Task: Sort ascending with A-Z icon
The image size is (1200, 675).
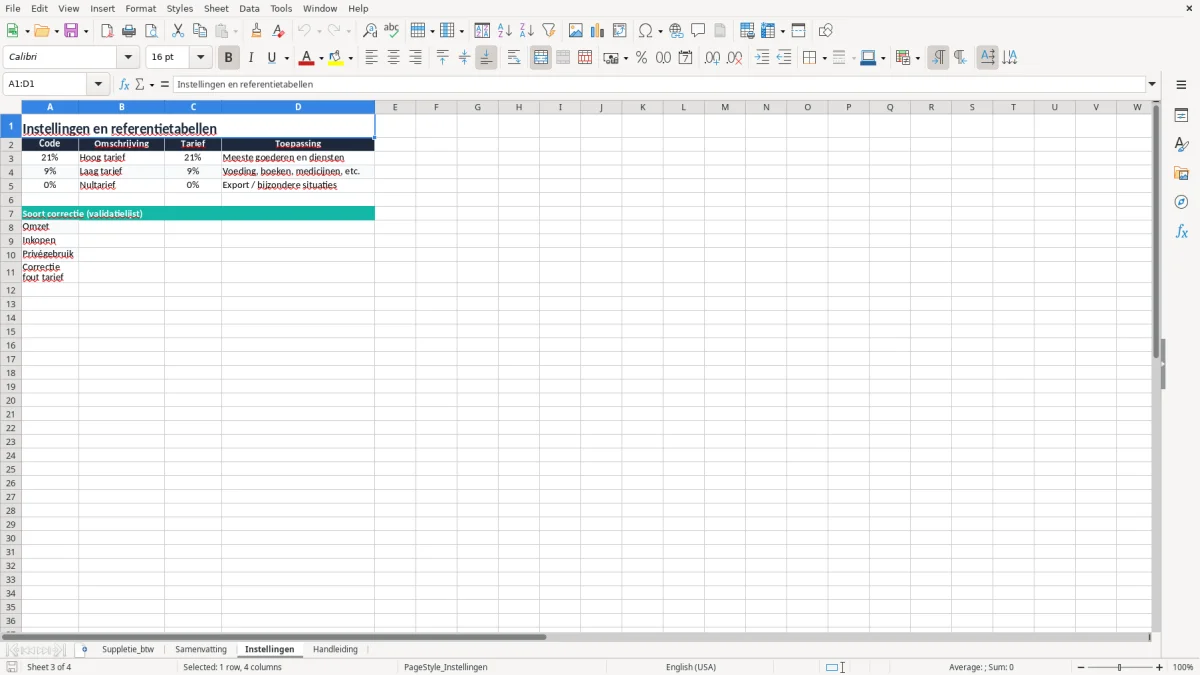Action: [x=505, y=31]
